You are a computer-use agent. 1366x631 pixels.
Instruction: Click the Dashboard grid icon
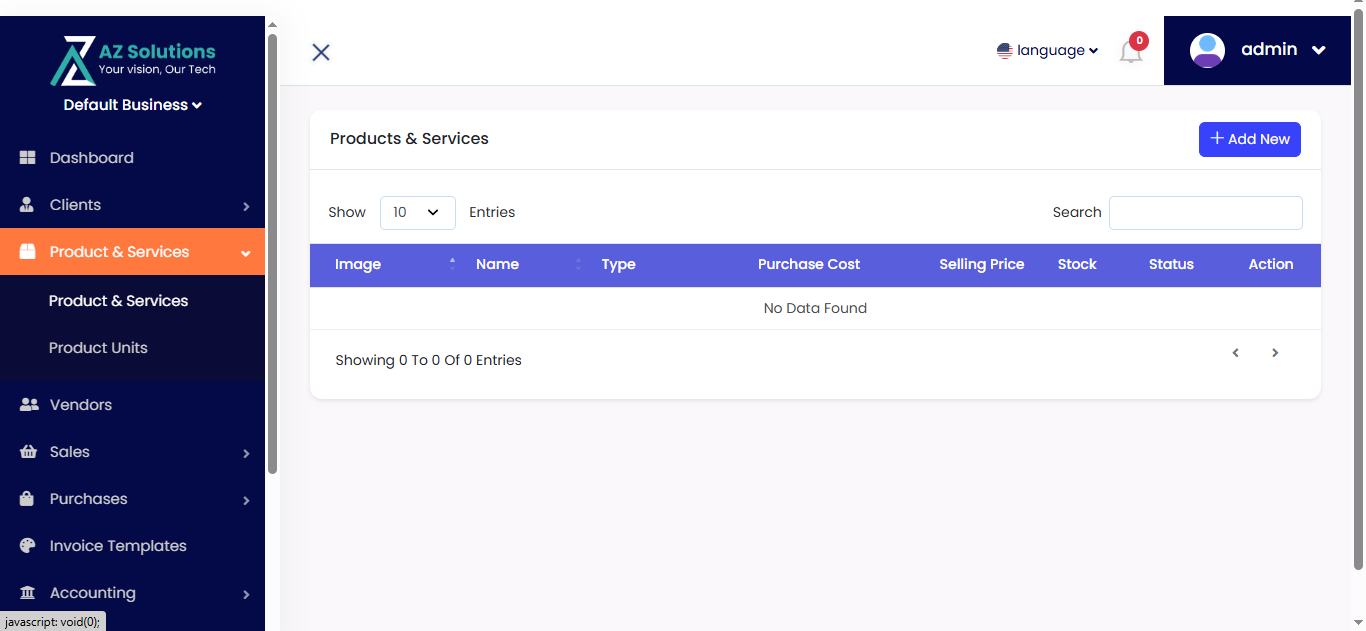tap(28, 158)
